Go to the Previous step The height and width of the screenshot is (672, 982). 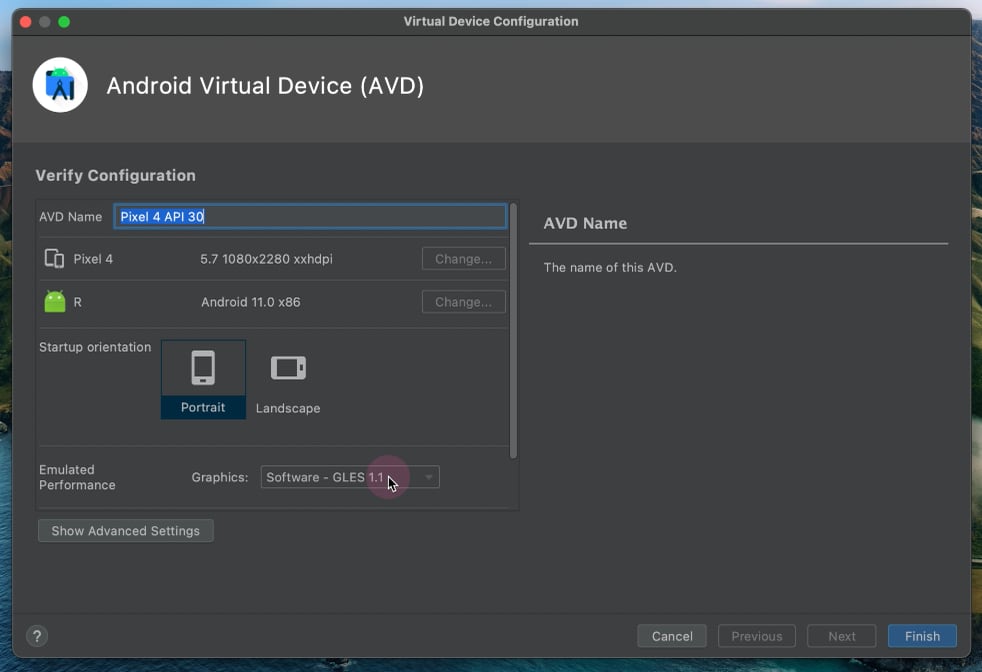click(x=757, y=636)
